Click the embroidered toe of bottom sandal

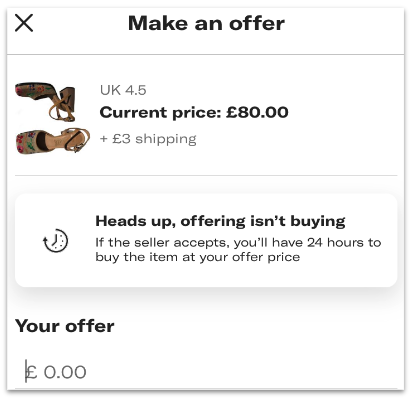26,142
